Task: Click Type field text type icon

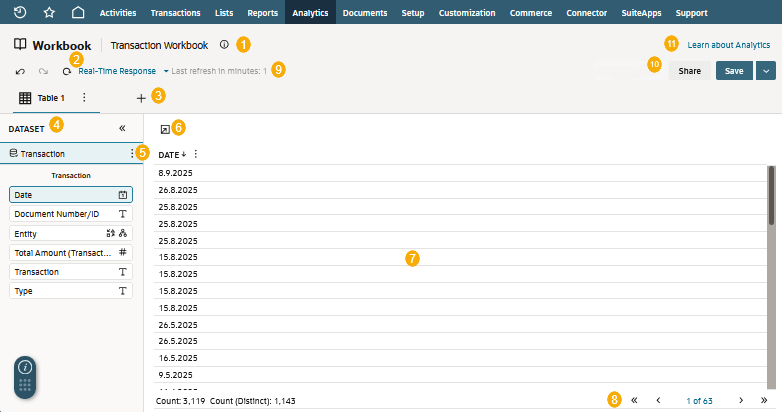Action: tap(123, 291)
